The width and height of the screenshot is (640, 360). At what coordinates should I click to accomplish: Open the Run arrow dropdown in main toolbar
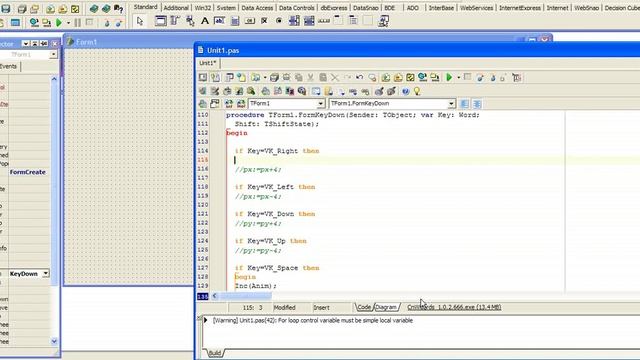68,23
